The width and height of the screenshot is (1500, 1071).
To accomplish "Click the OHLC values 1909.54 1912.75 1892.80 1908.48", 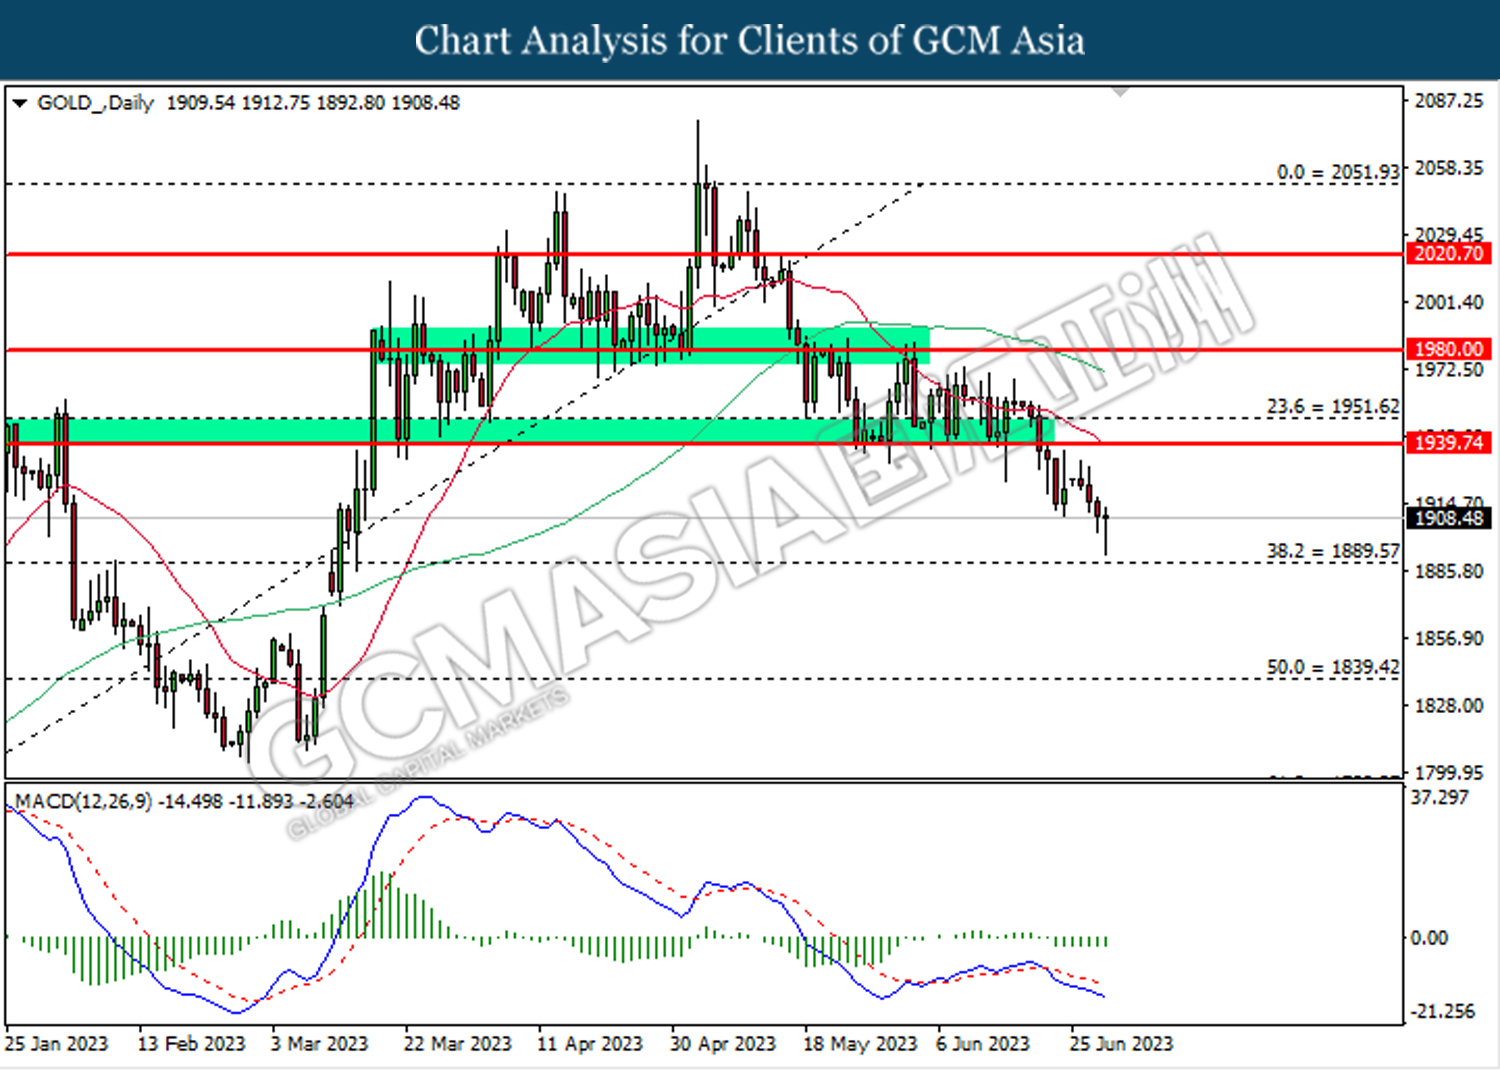I will click(313, 103).
